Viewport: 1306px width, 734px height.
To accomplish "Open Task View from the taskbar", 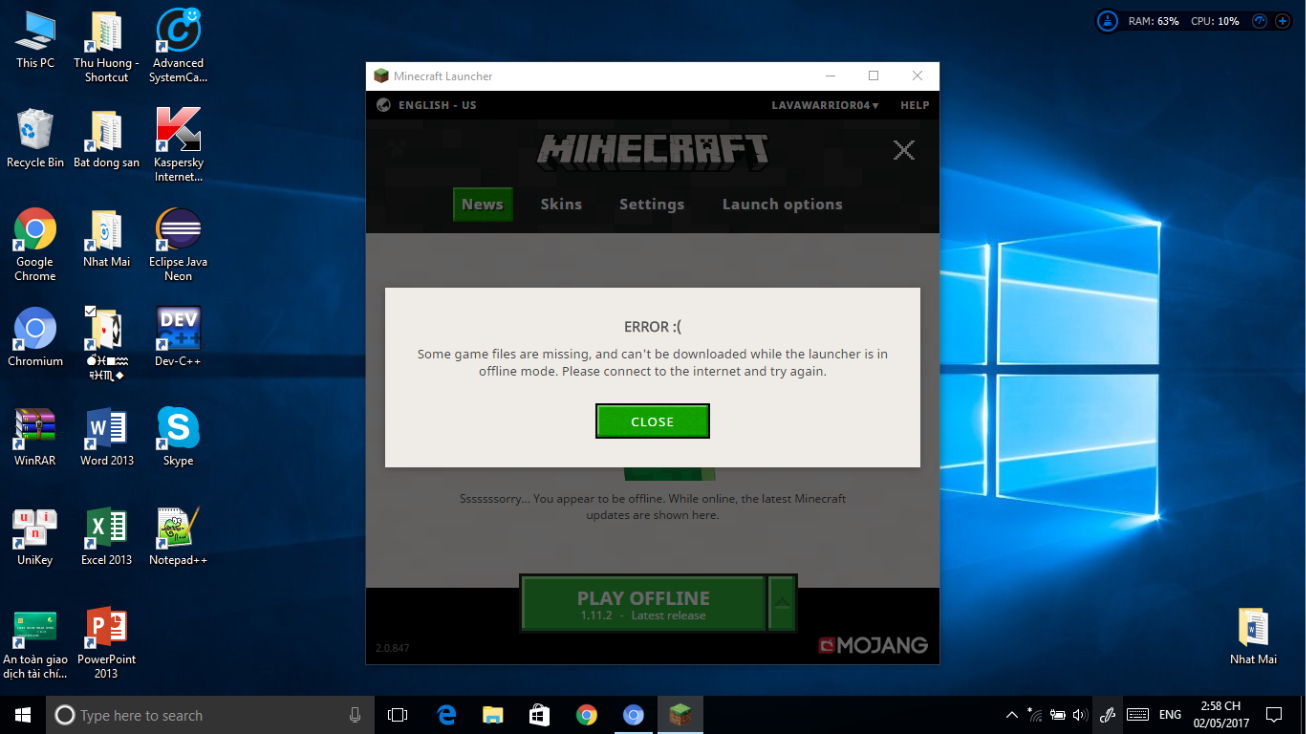I will pos(398,715).
